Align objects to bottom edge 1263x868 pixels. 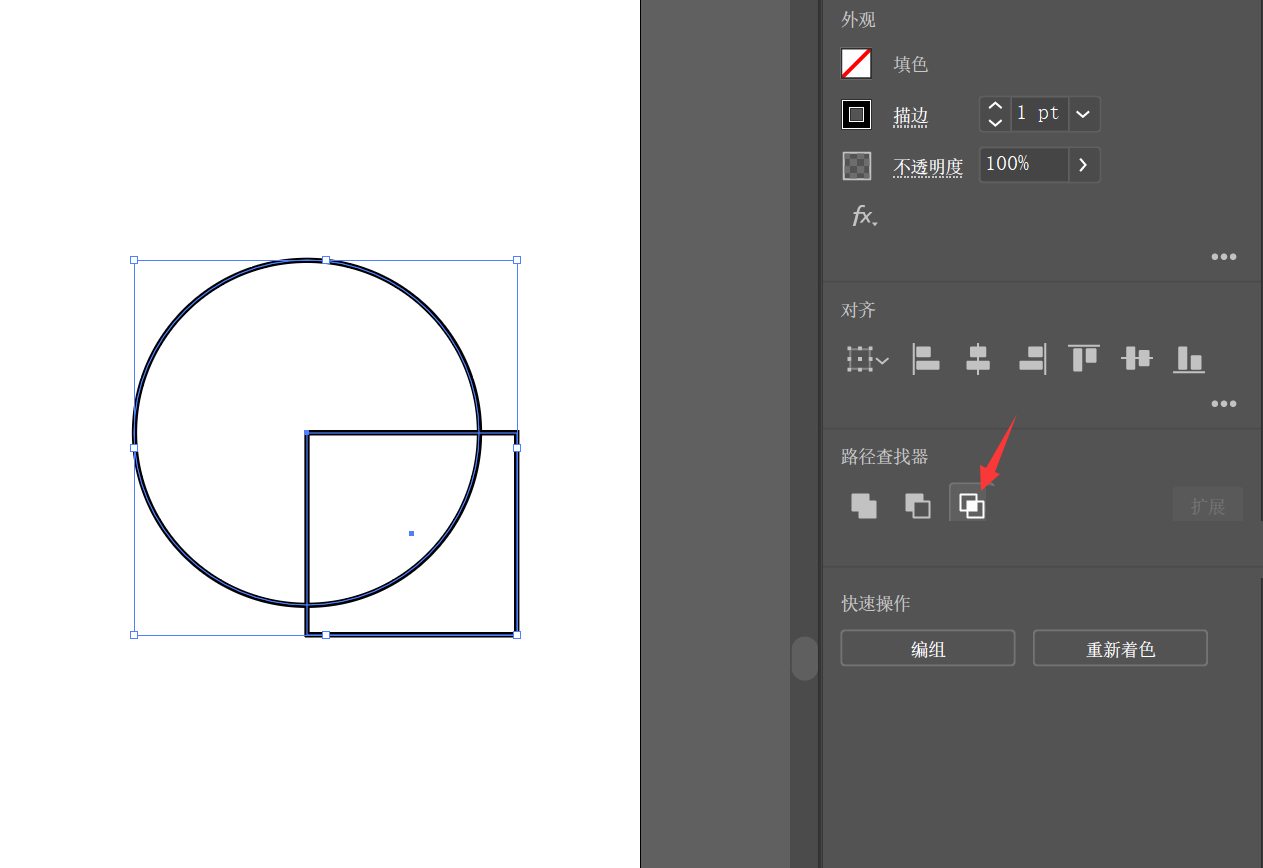pos(1189,359)
